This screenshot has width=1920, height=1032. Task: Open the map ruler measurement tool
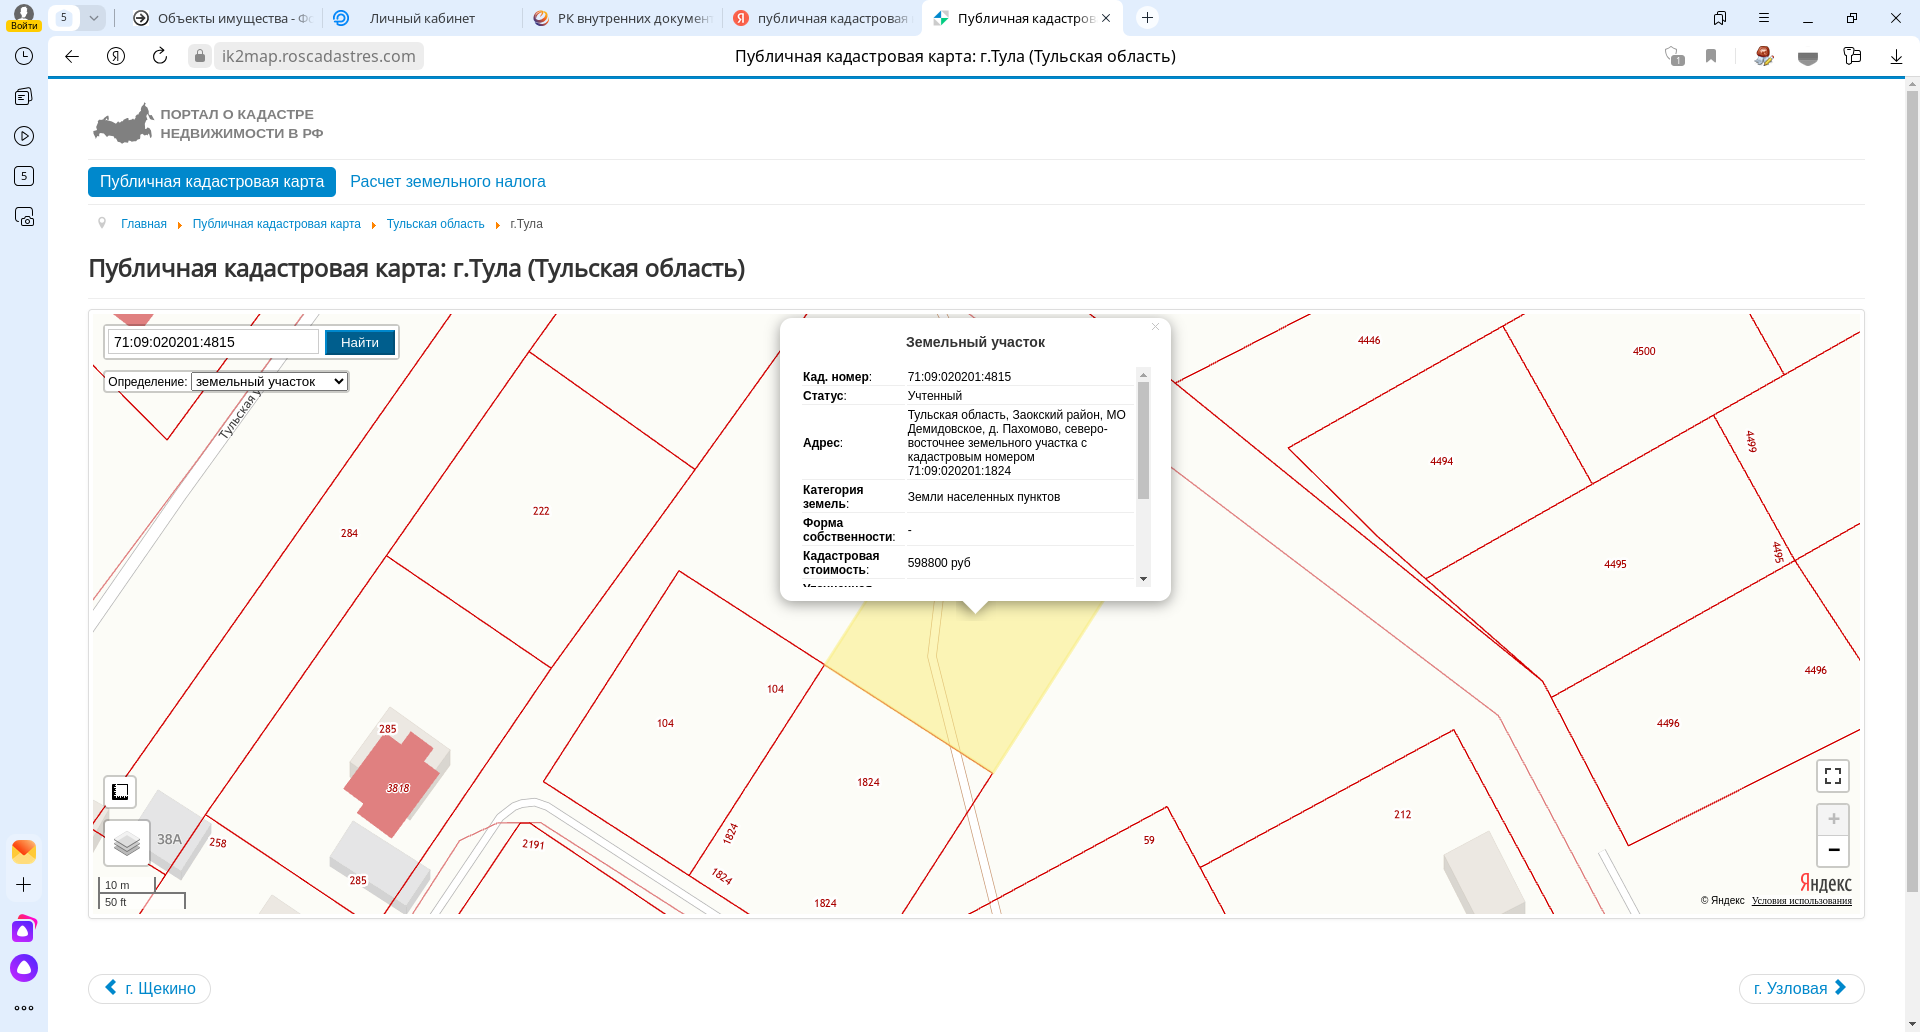point(120,792)
